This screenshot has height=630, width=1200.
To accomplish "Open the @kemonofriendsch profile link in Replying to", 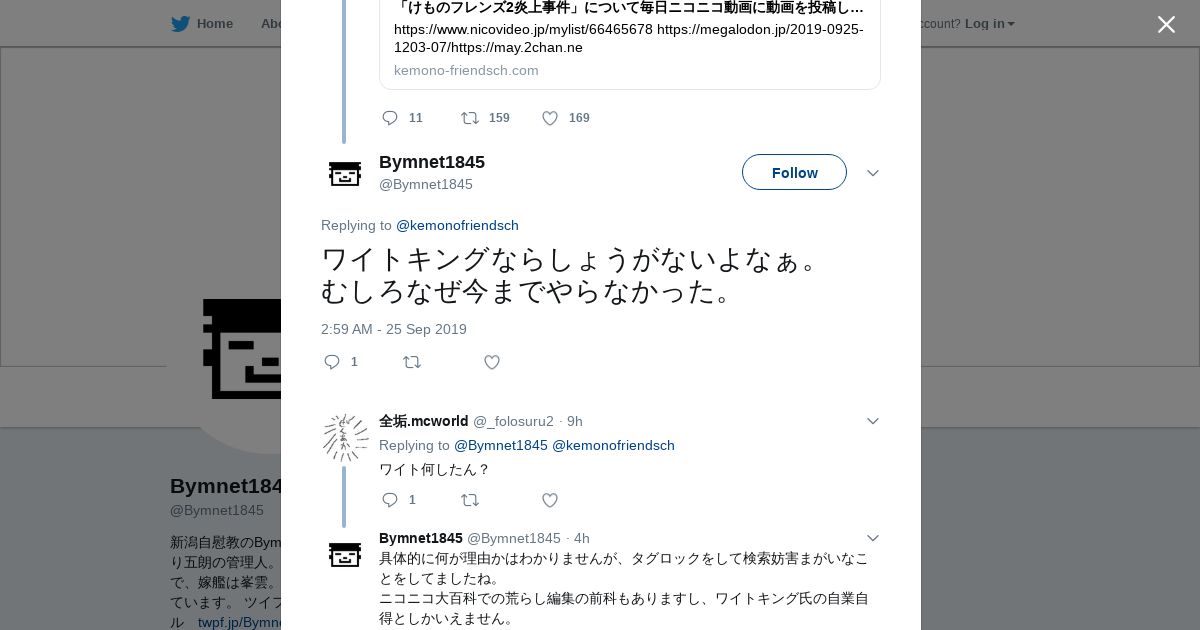I will pyautogui.click(x=457, y=225).
